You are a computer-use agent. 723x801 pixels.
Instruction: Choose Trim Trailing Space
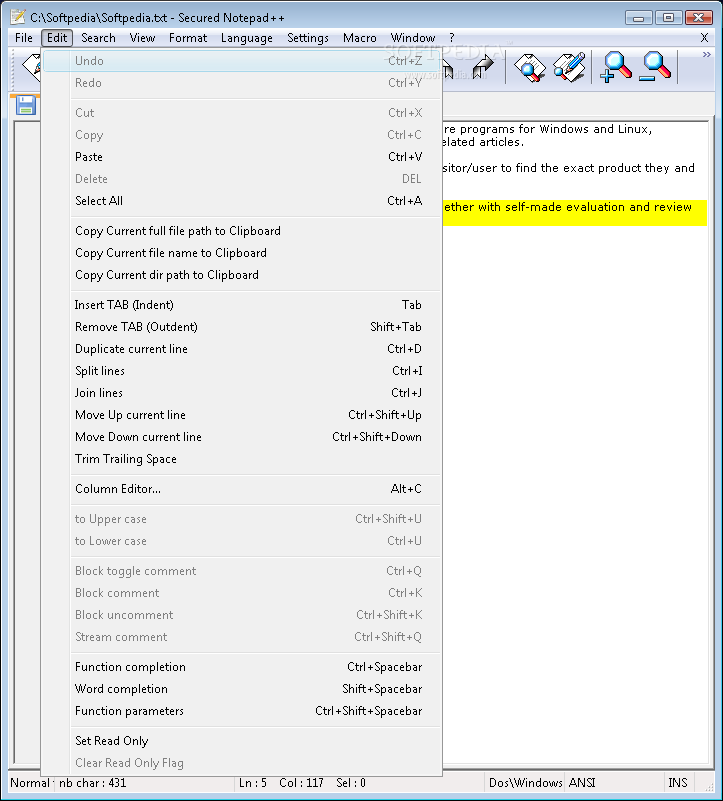coord(241,459)
